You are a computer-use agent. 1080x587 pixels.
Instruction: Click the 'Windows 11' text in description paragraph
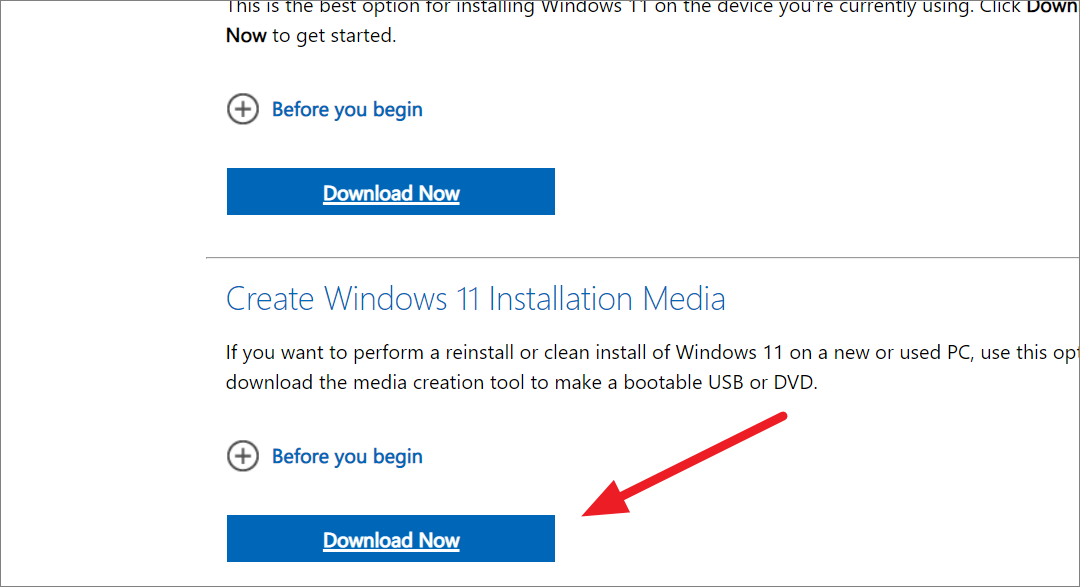tap(729, 353)
